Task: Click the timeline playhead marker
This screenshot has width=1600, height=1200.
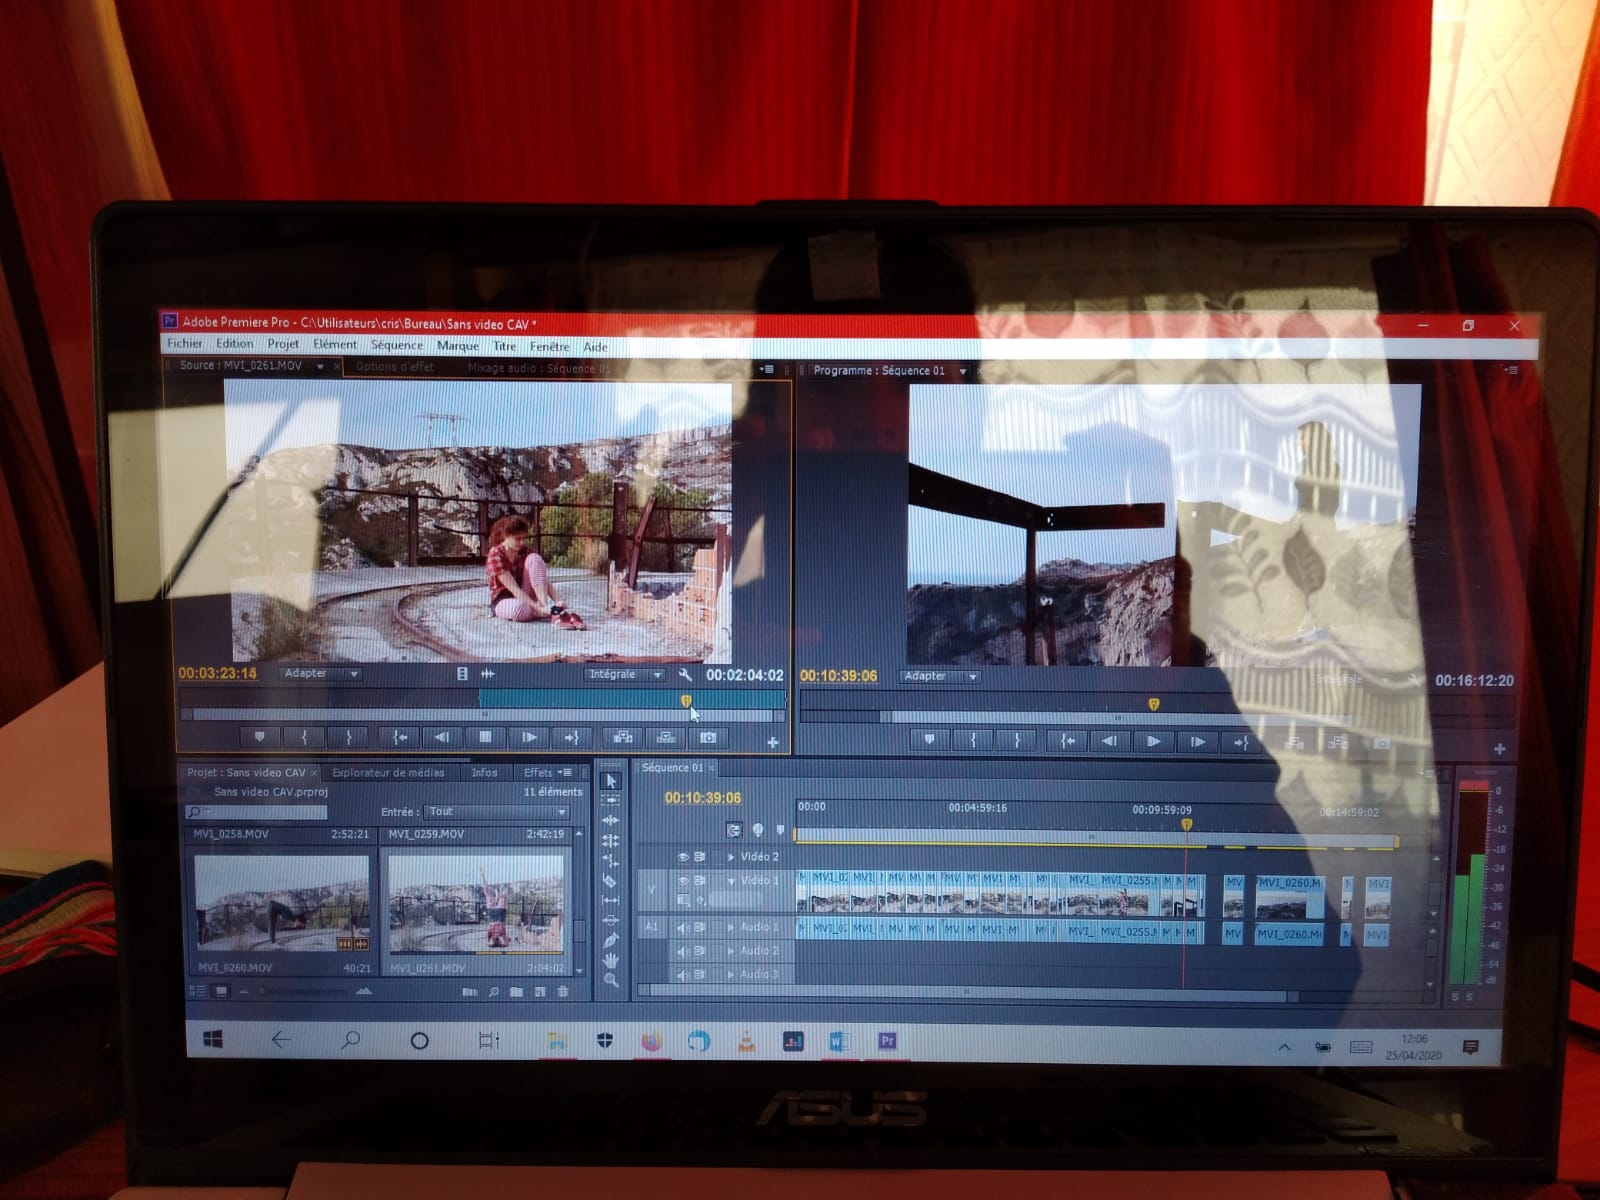Action: pos(1187,825)
